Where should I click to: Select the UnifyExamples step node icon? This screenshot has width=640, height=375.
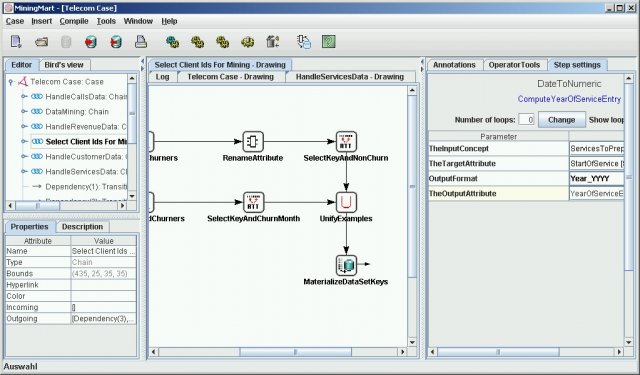point(346,202)
